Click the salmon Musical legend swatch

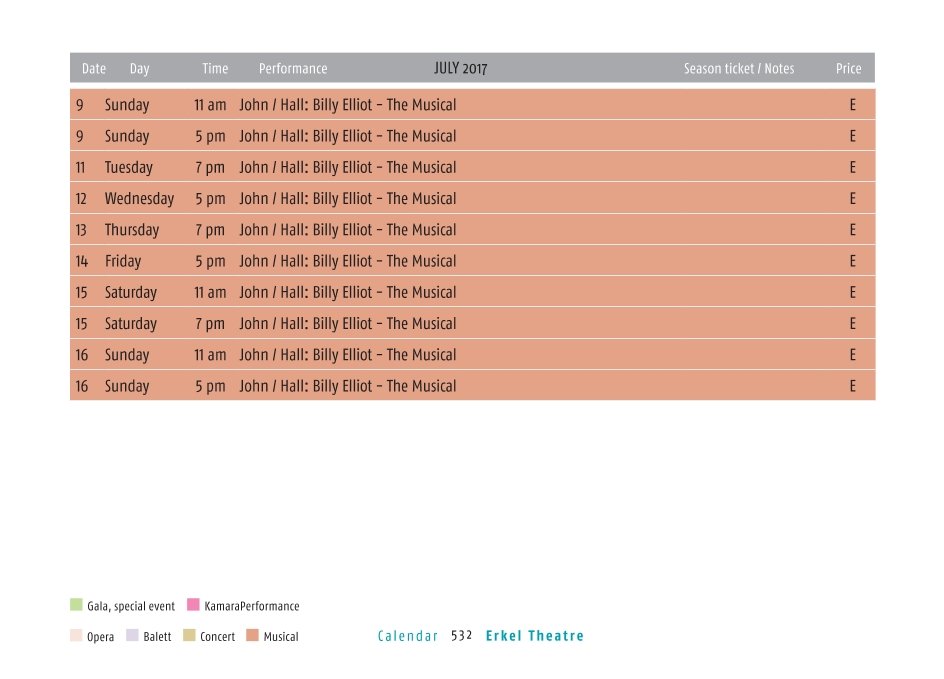252,635
